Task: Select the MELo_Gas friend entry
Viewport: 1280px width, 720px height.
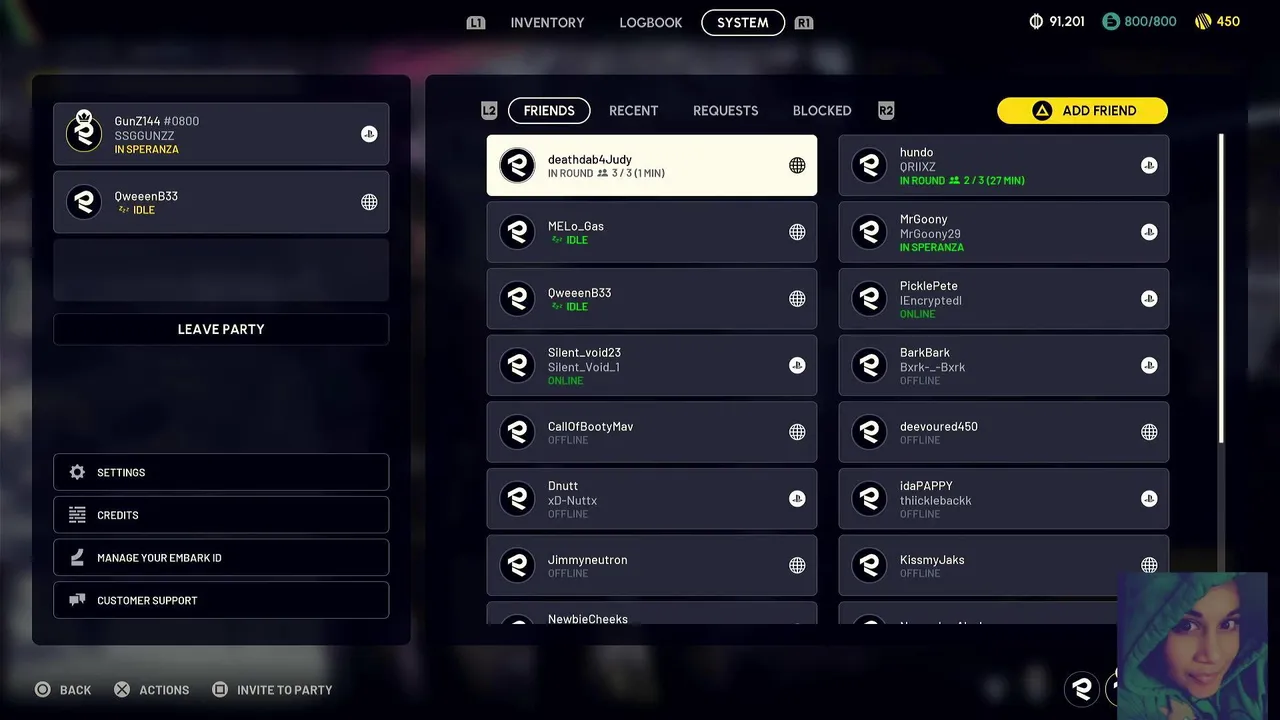Action: point(652,232)
